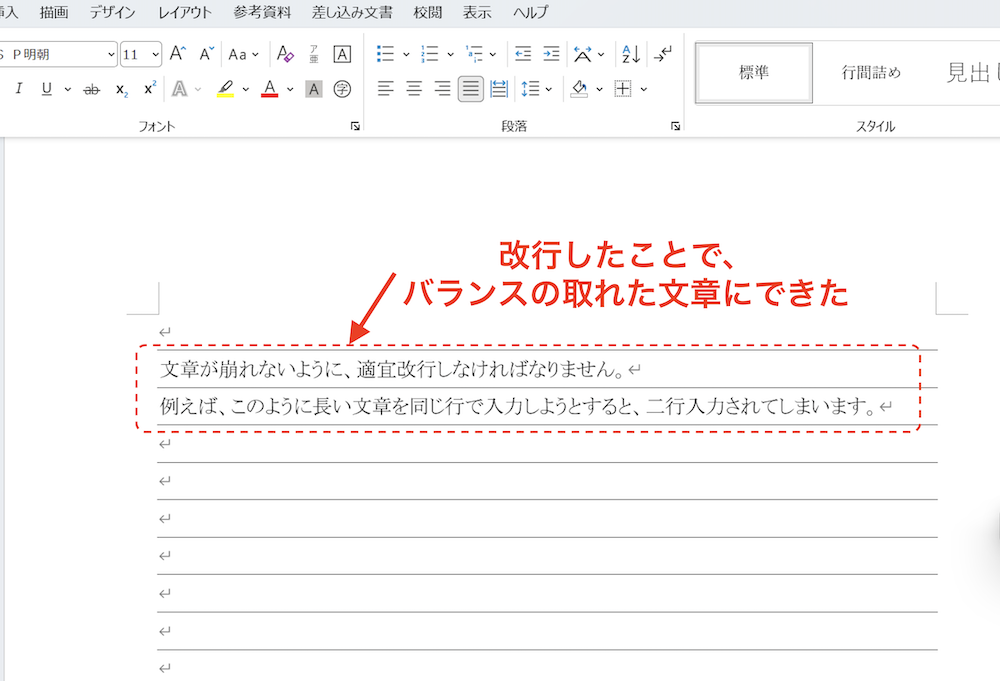Expand multilevel list options arrow

pyautogui.click(x=492, y=54)
